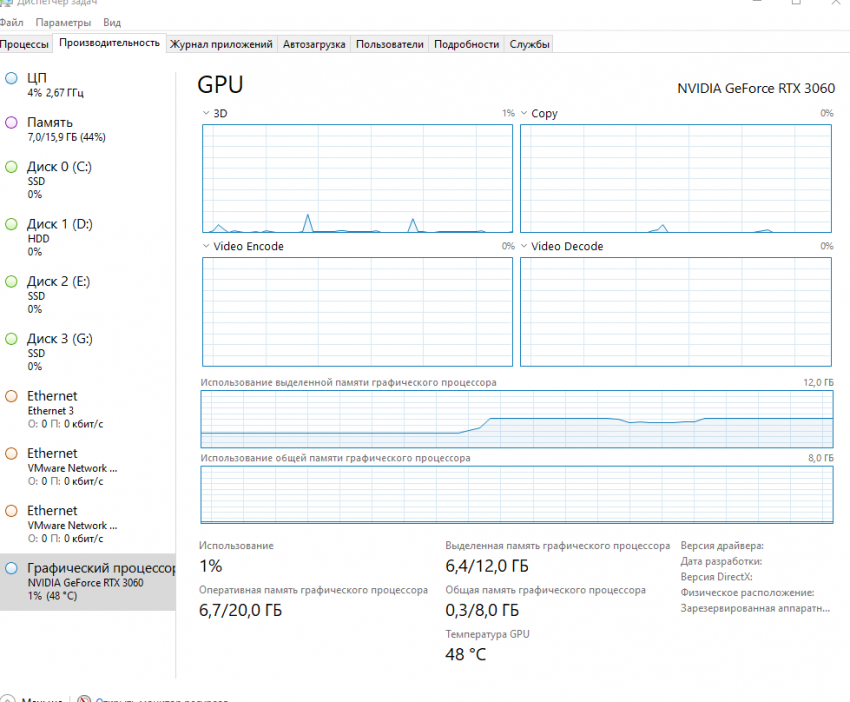This screenshot has height=702, width=850.
Task: Click the Память purple circle icon
Action: (x=11, y=123)
